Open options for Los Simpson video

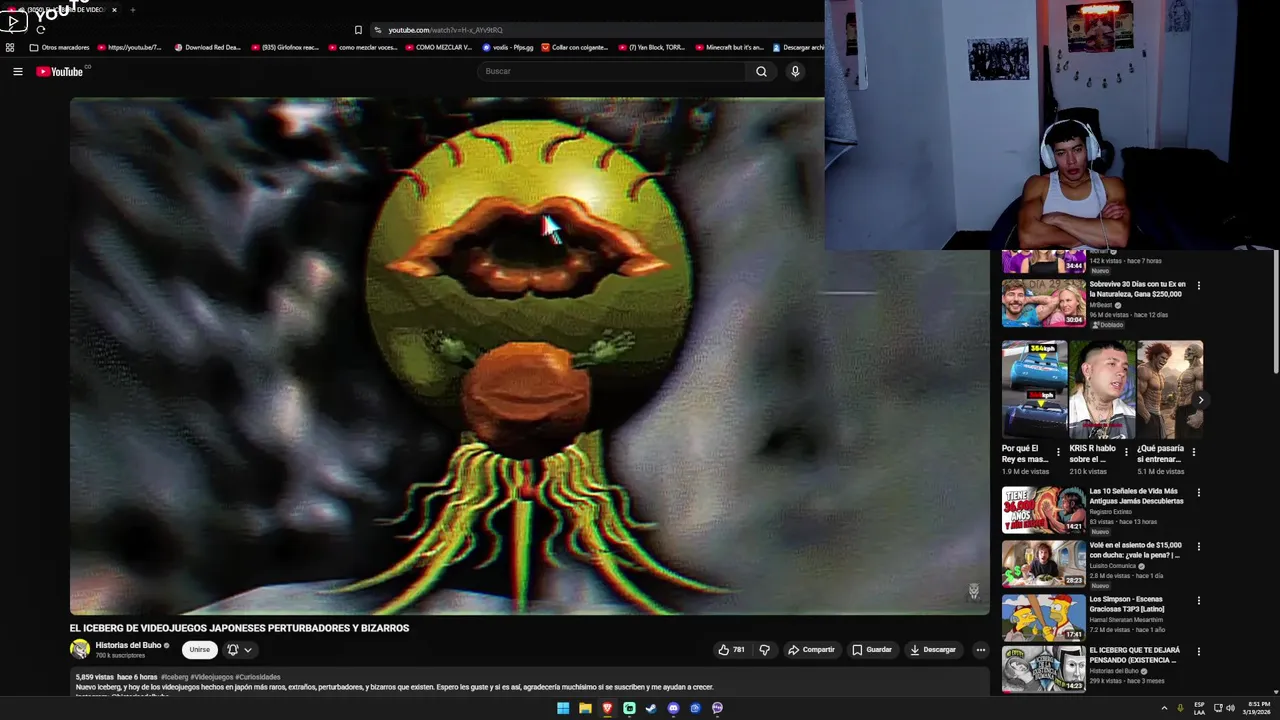[x=1198, y=601]
